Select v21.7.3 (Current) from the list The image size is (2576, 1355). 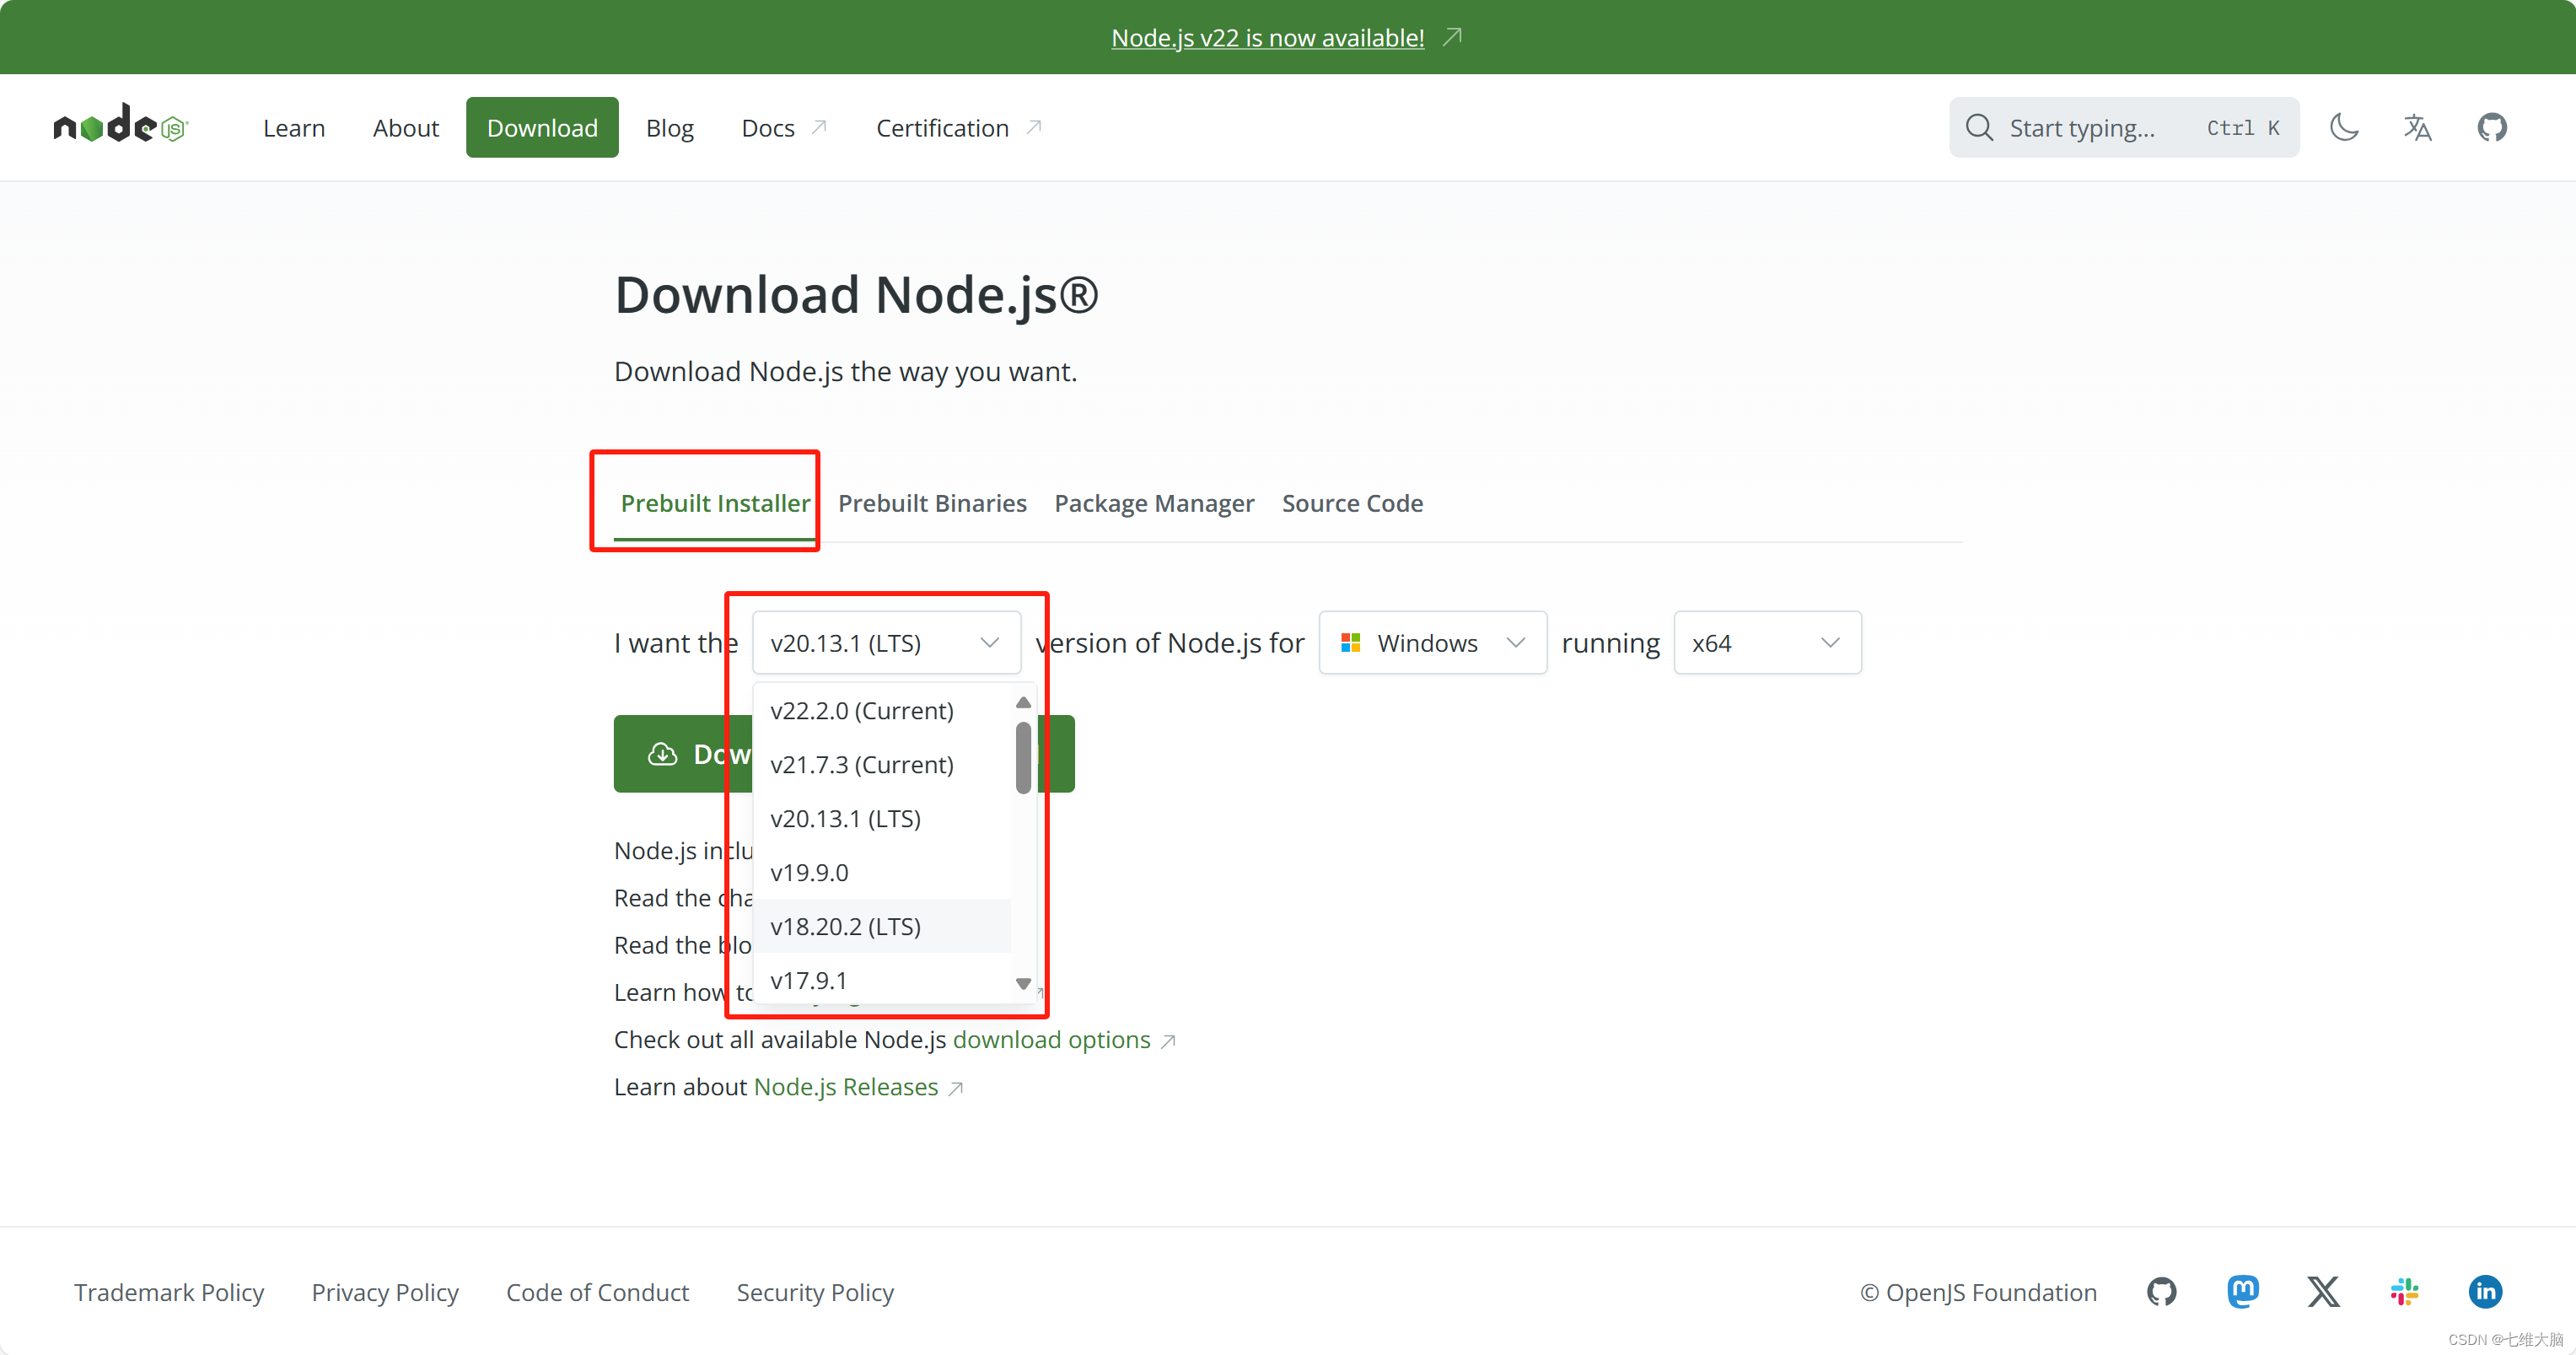pos(881,764)
